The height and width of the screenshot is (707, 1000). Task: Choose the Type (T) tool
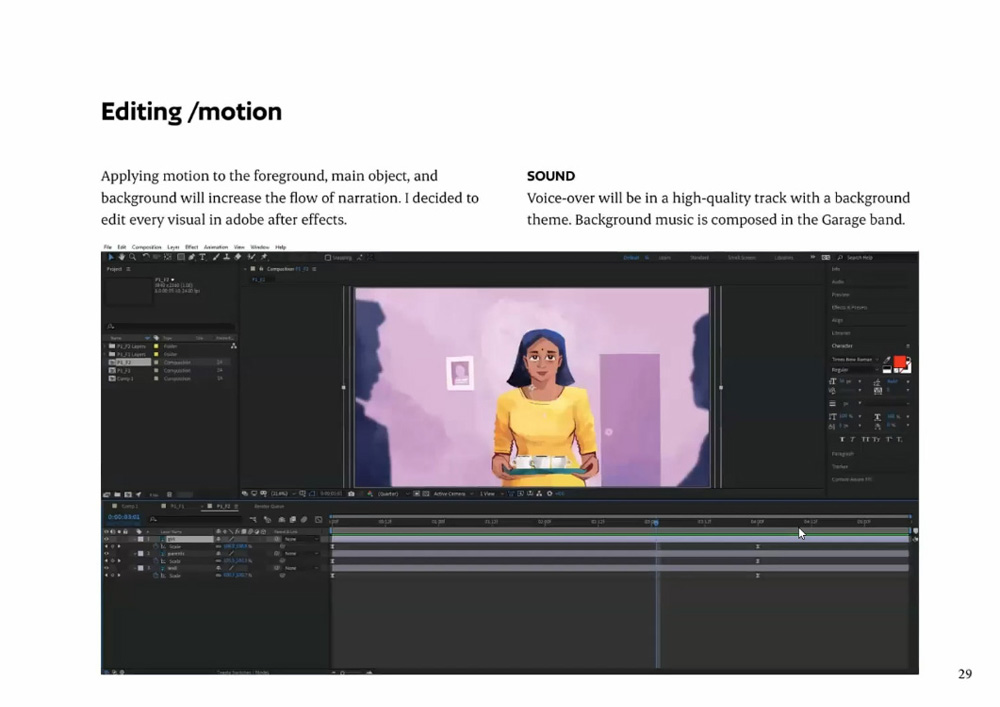(x=203, y=257)
